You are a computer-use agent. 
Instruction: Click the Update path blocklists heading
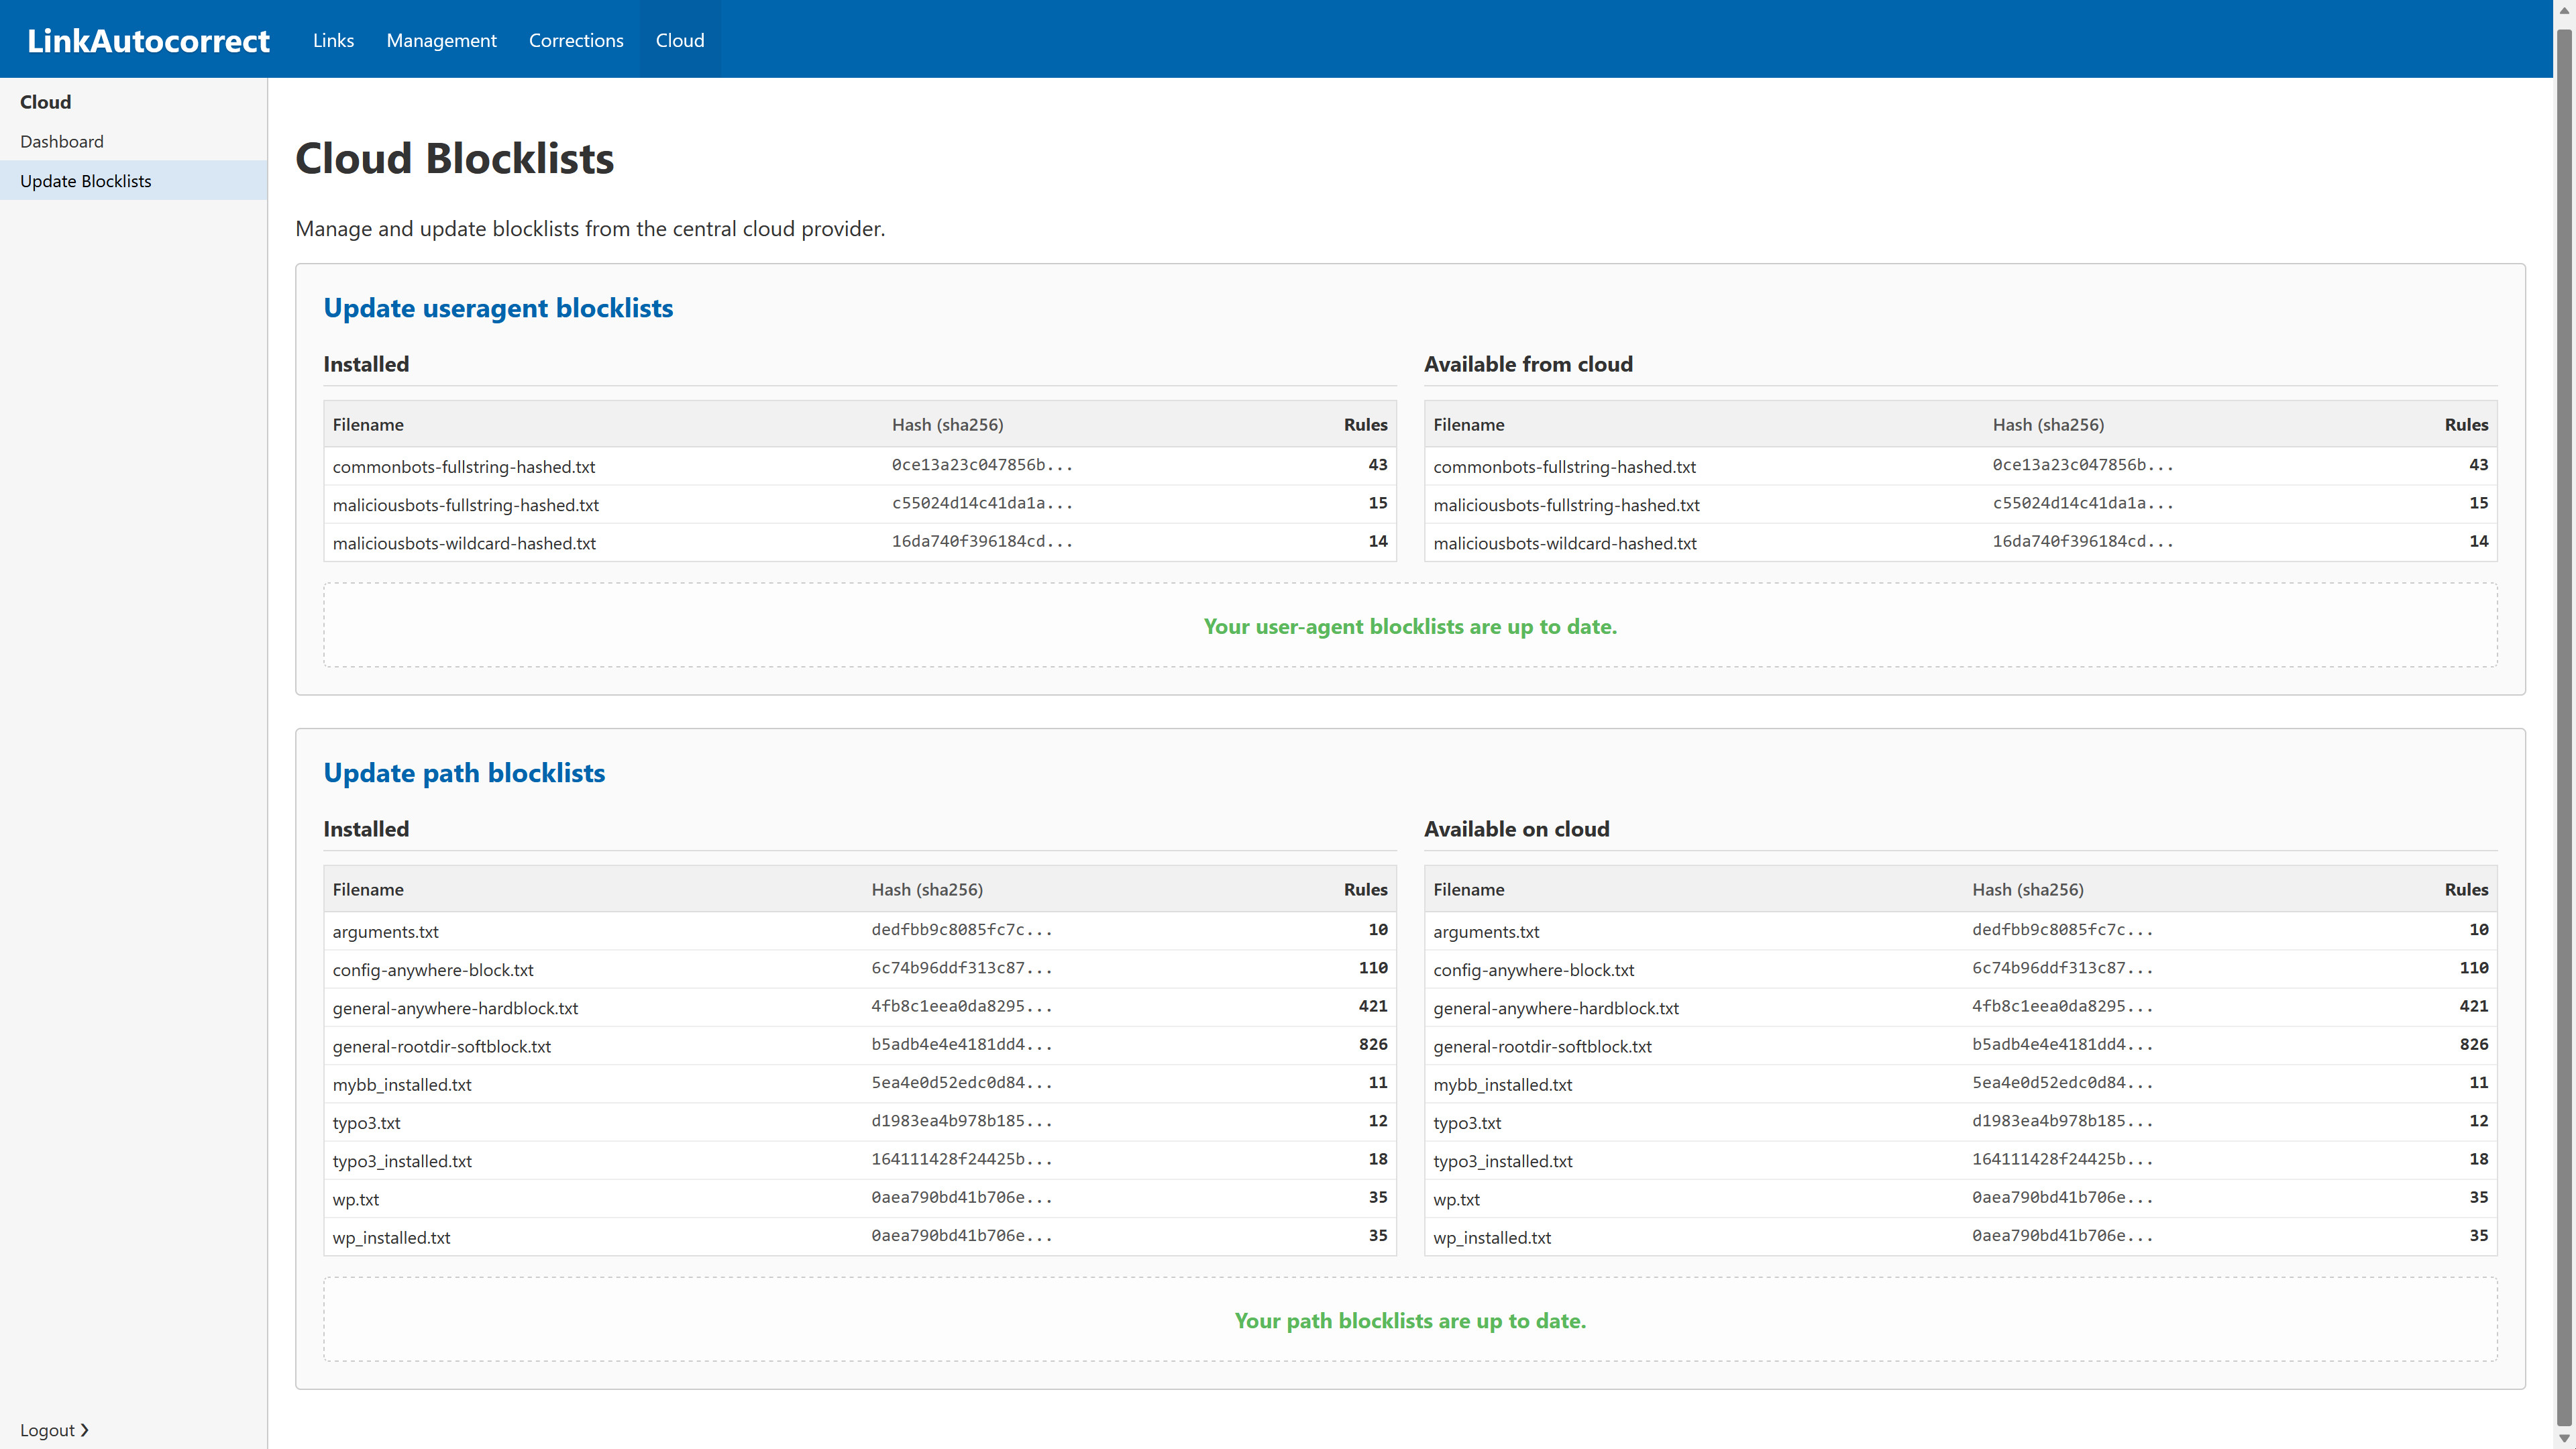coord(464,773)
